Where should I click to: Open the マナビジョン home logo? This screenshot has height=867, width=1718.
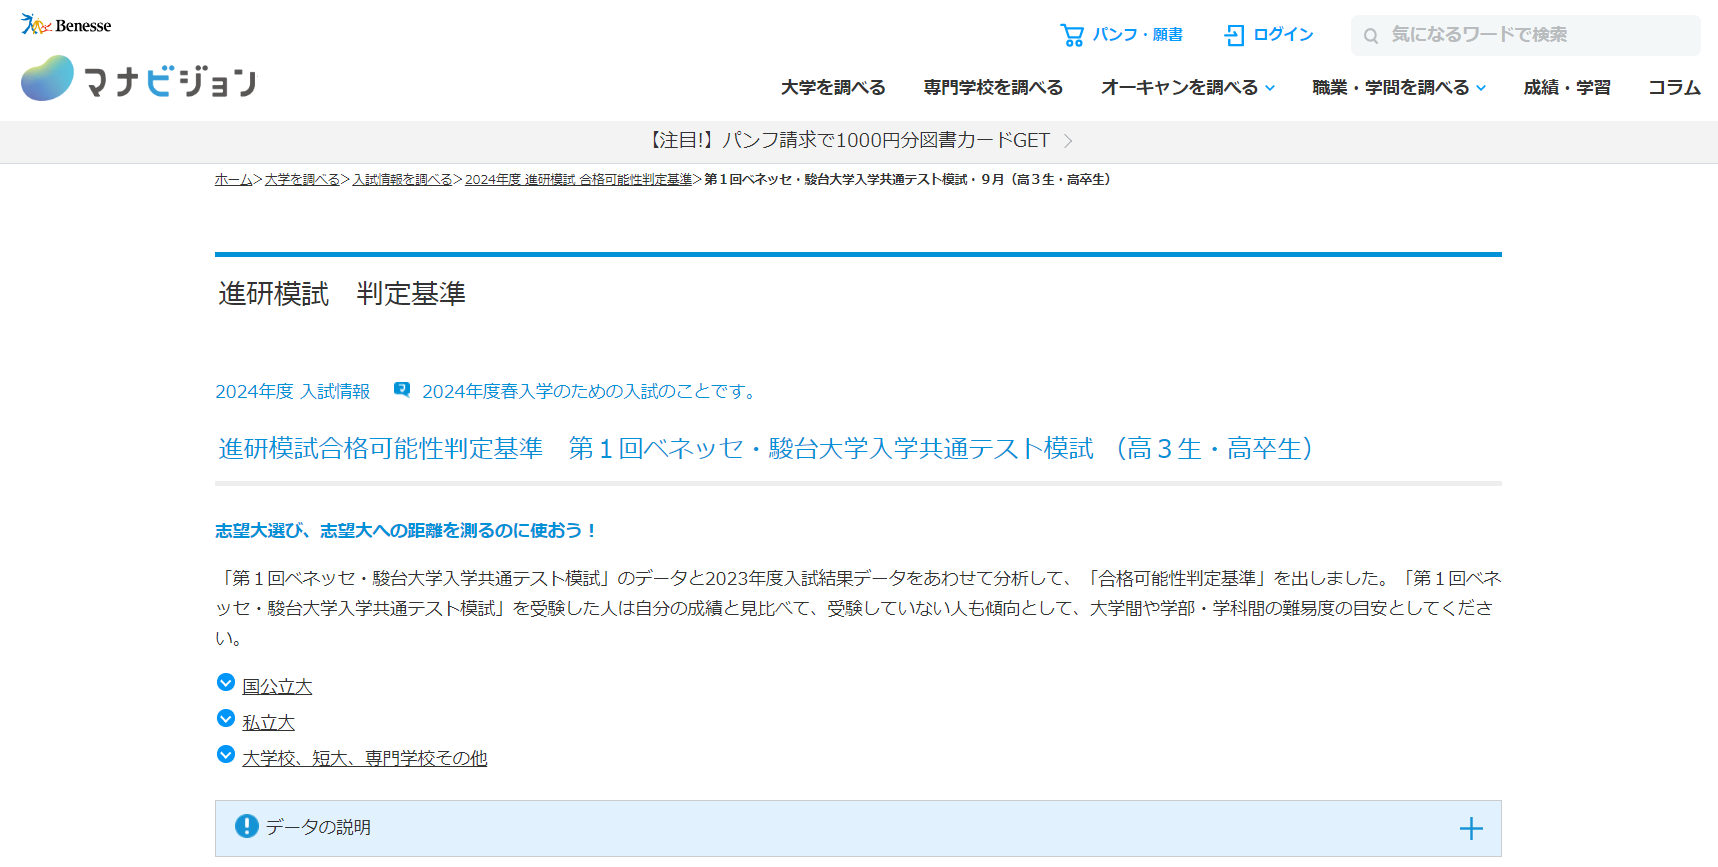click(x=138, y=78)
